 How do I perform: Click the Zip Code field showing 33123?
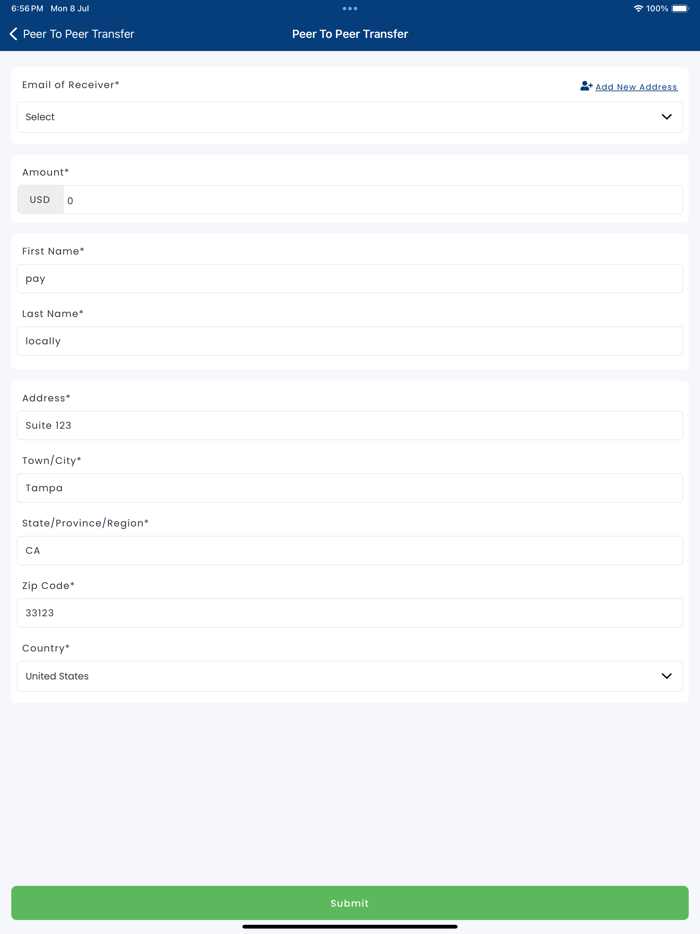350,612
